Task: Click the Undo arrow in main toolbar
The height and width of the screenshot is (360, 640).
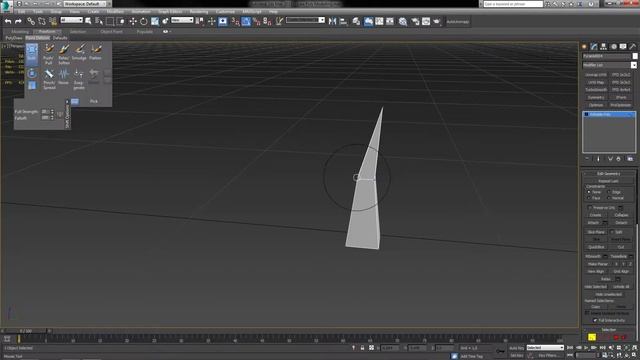Action: click(8, 21)
